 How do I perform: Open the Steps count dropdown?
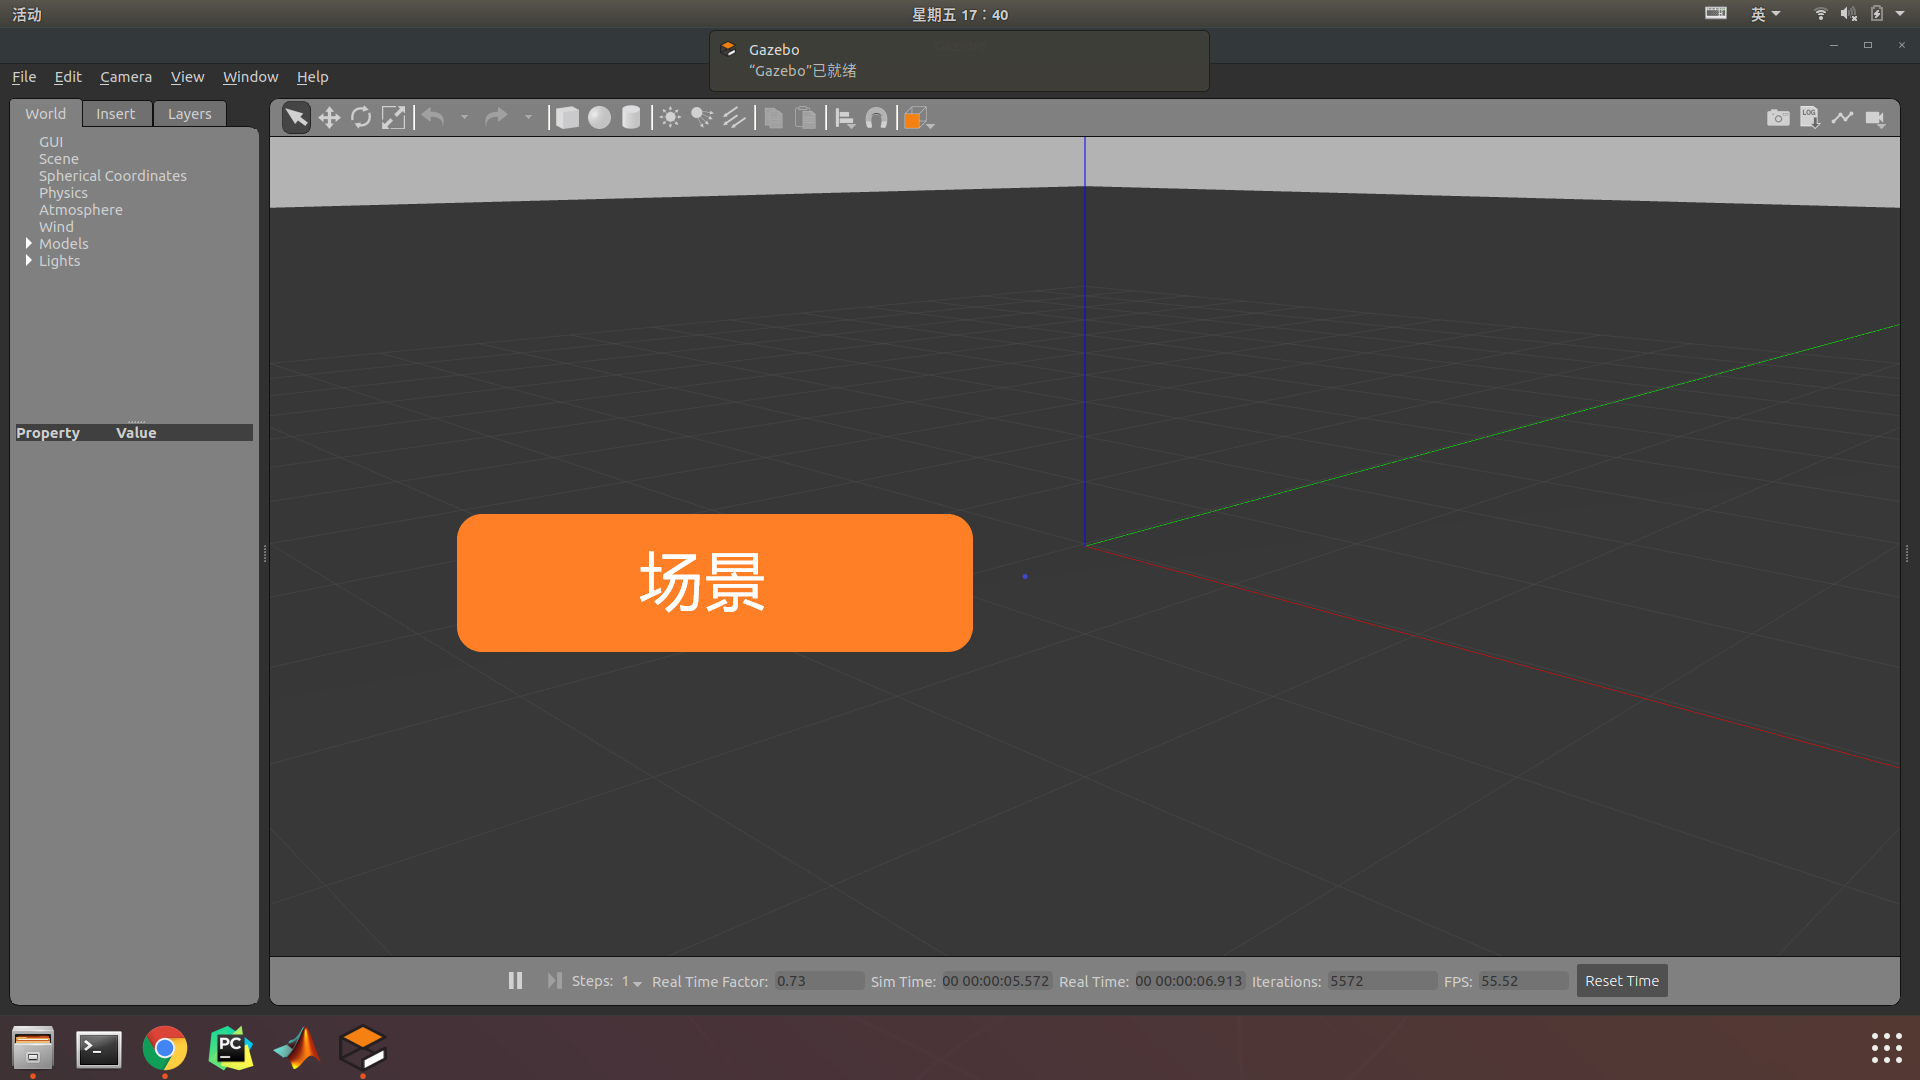tap(632, 981)
